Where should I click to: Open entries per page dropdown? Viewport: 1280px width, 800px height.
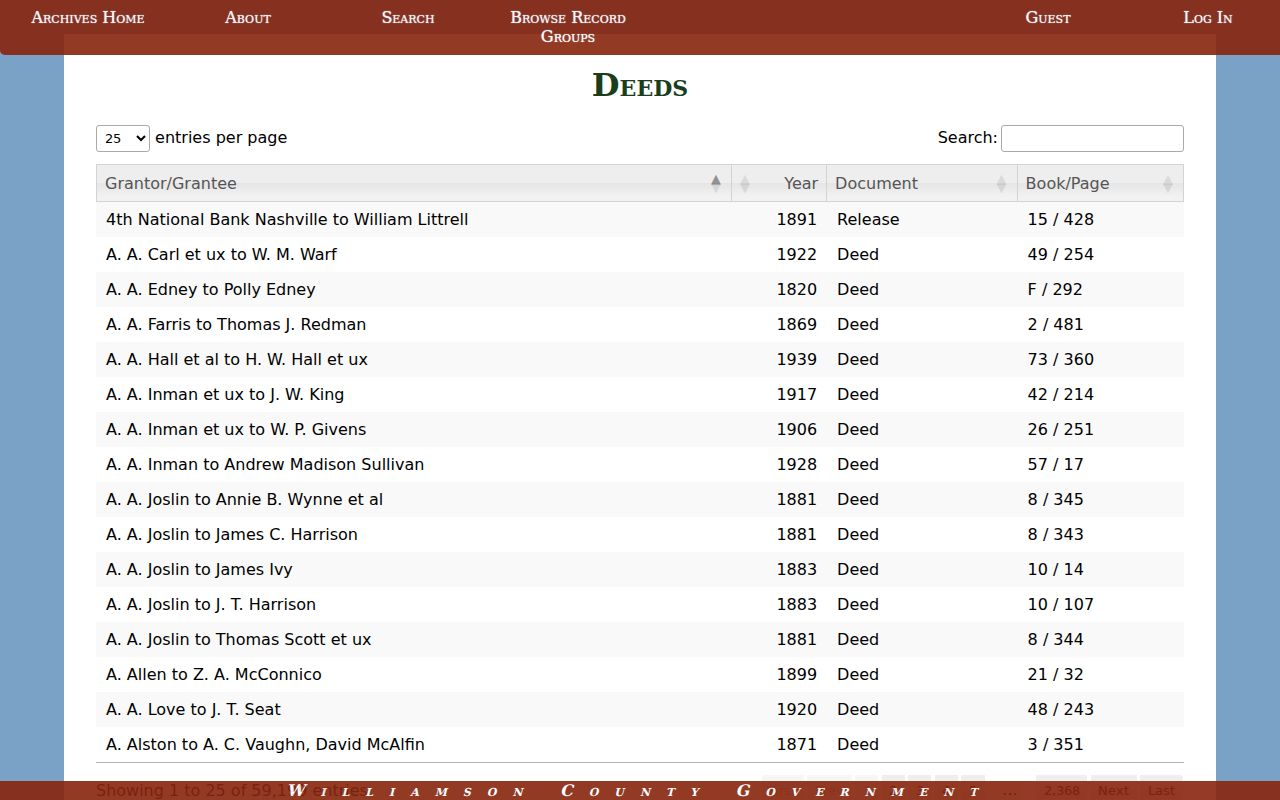(123, 138)
